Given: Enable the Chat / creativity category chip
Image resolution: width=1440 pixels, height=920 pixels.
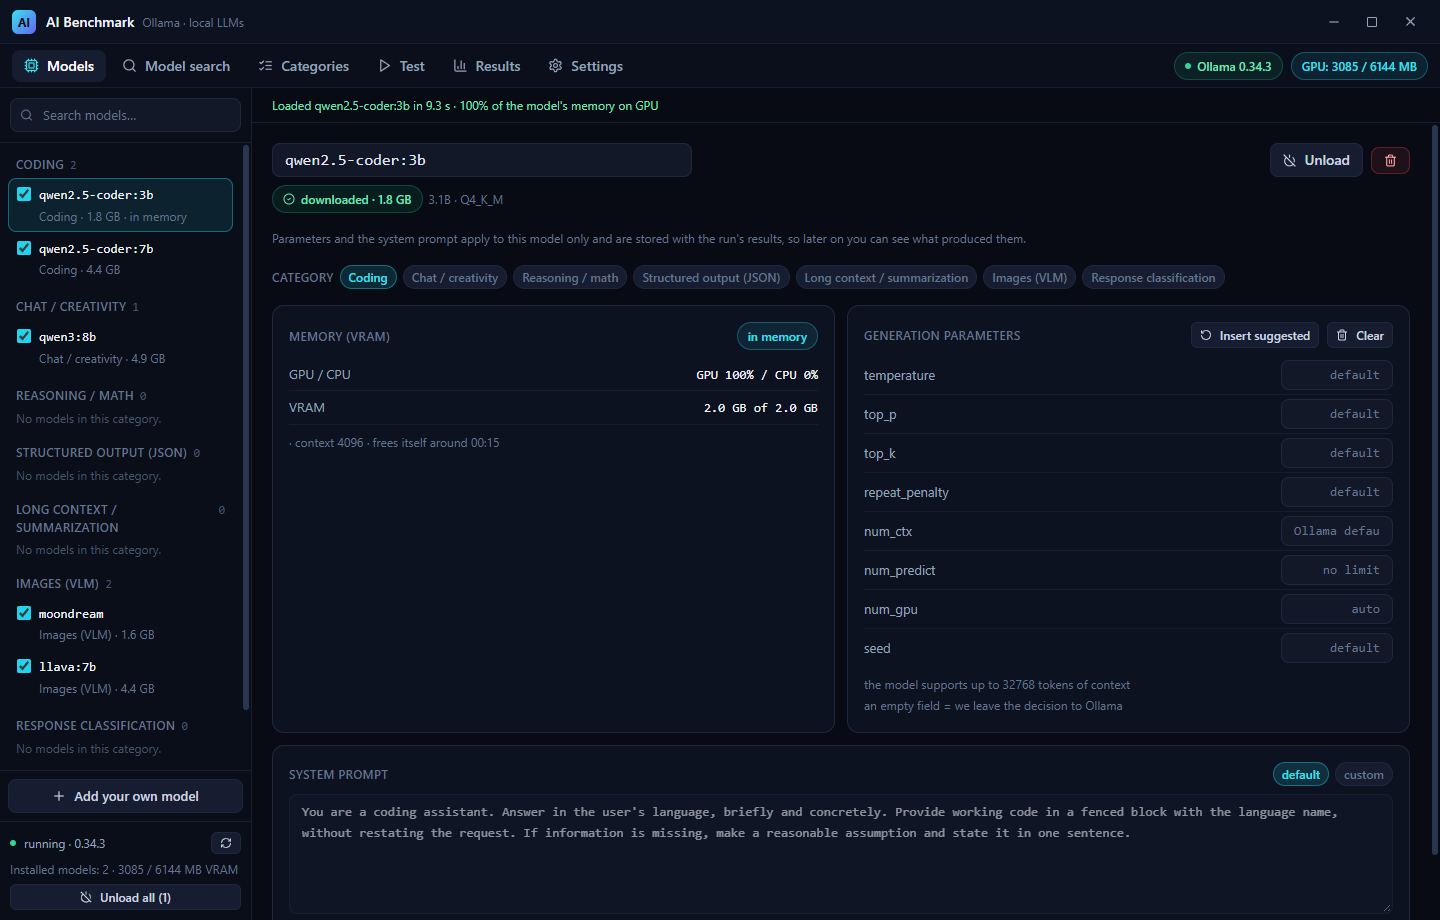Looking at the screenshot, I should coord(455,278).
